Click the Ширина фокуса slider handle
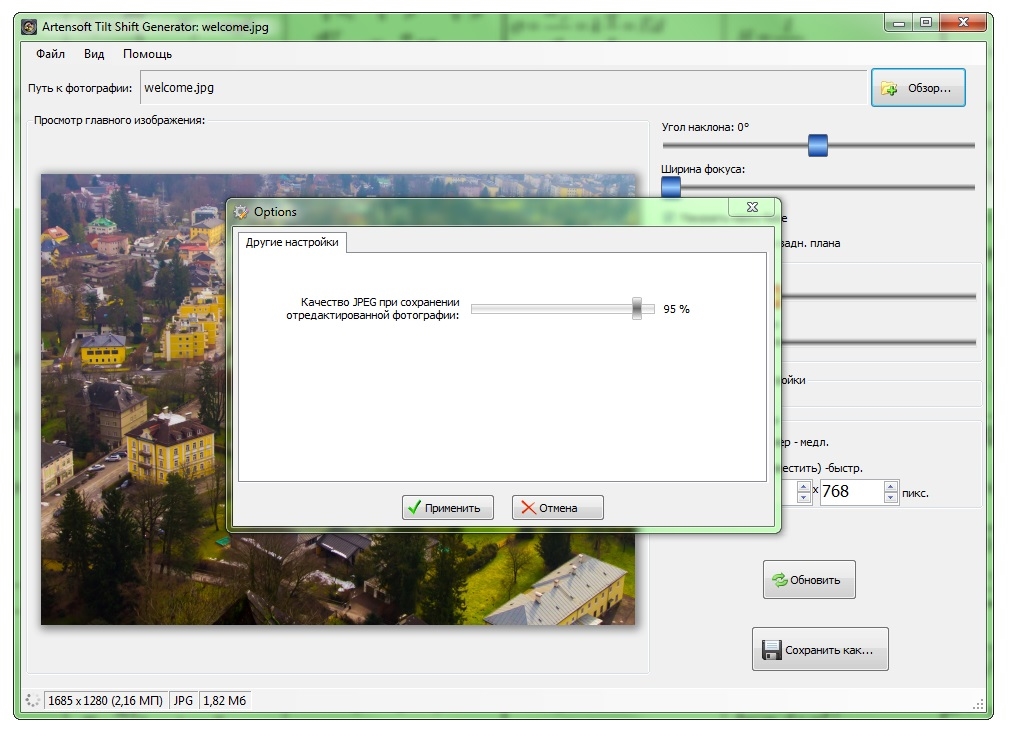Screen dimensions: 1011x739 pos(670,187)
